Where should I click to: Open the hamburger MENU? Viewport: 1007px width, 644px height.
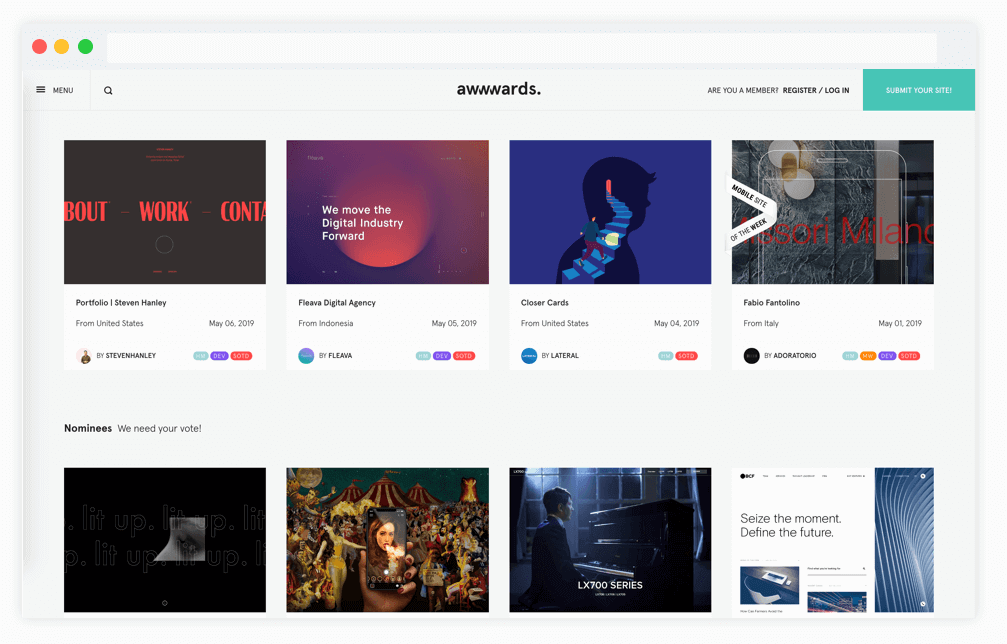55,91
